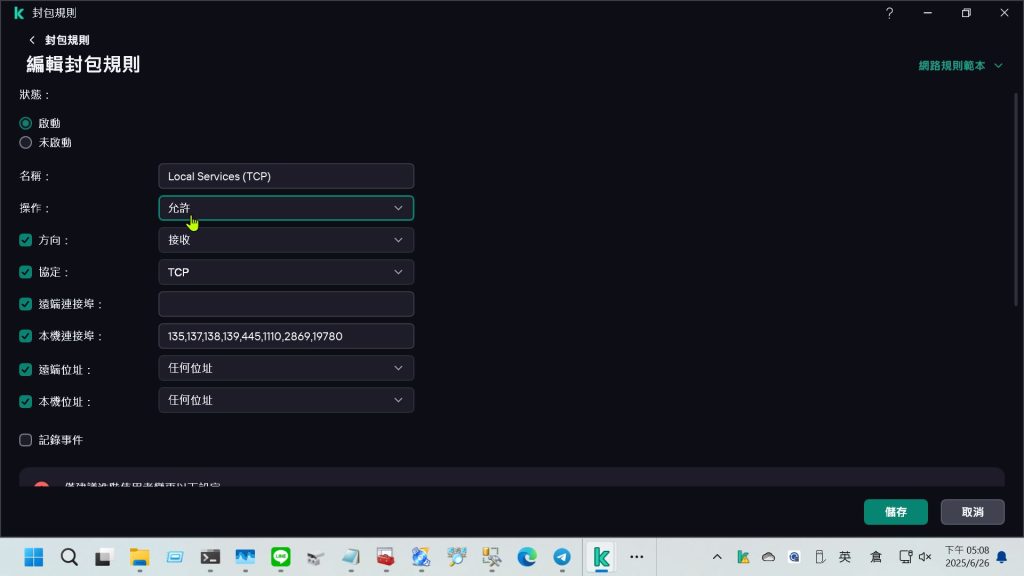Open Telegram from the taskbar
Screen dimensions: 1024x576
point(562,557)
